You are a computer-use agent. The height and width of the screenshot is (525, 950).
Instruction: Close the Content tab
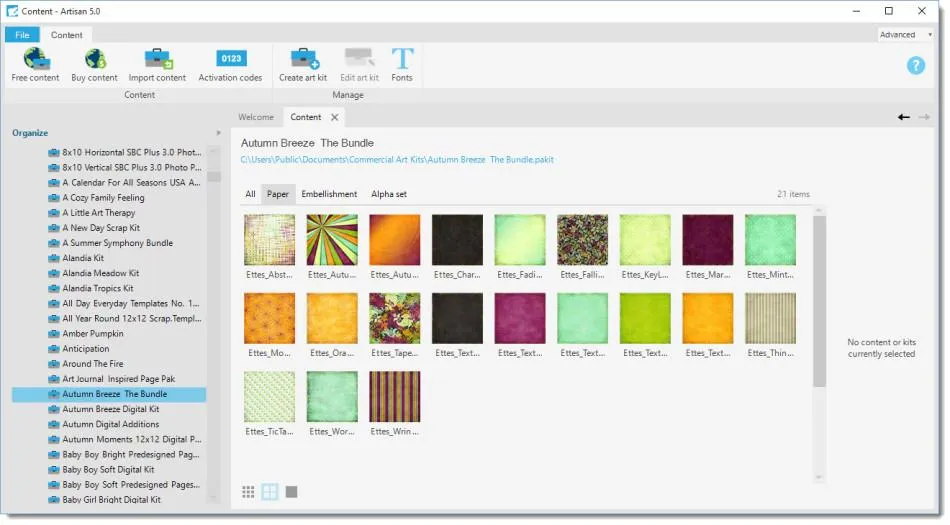334,117
